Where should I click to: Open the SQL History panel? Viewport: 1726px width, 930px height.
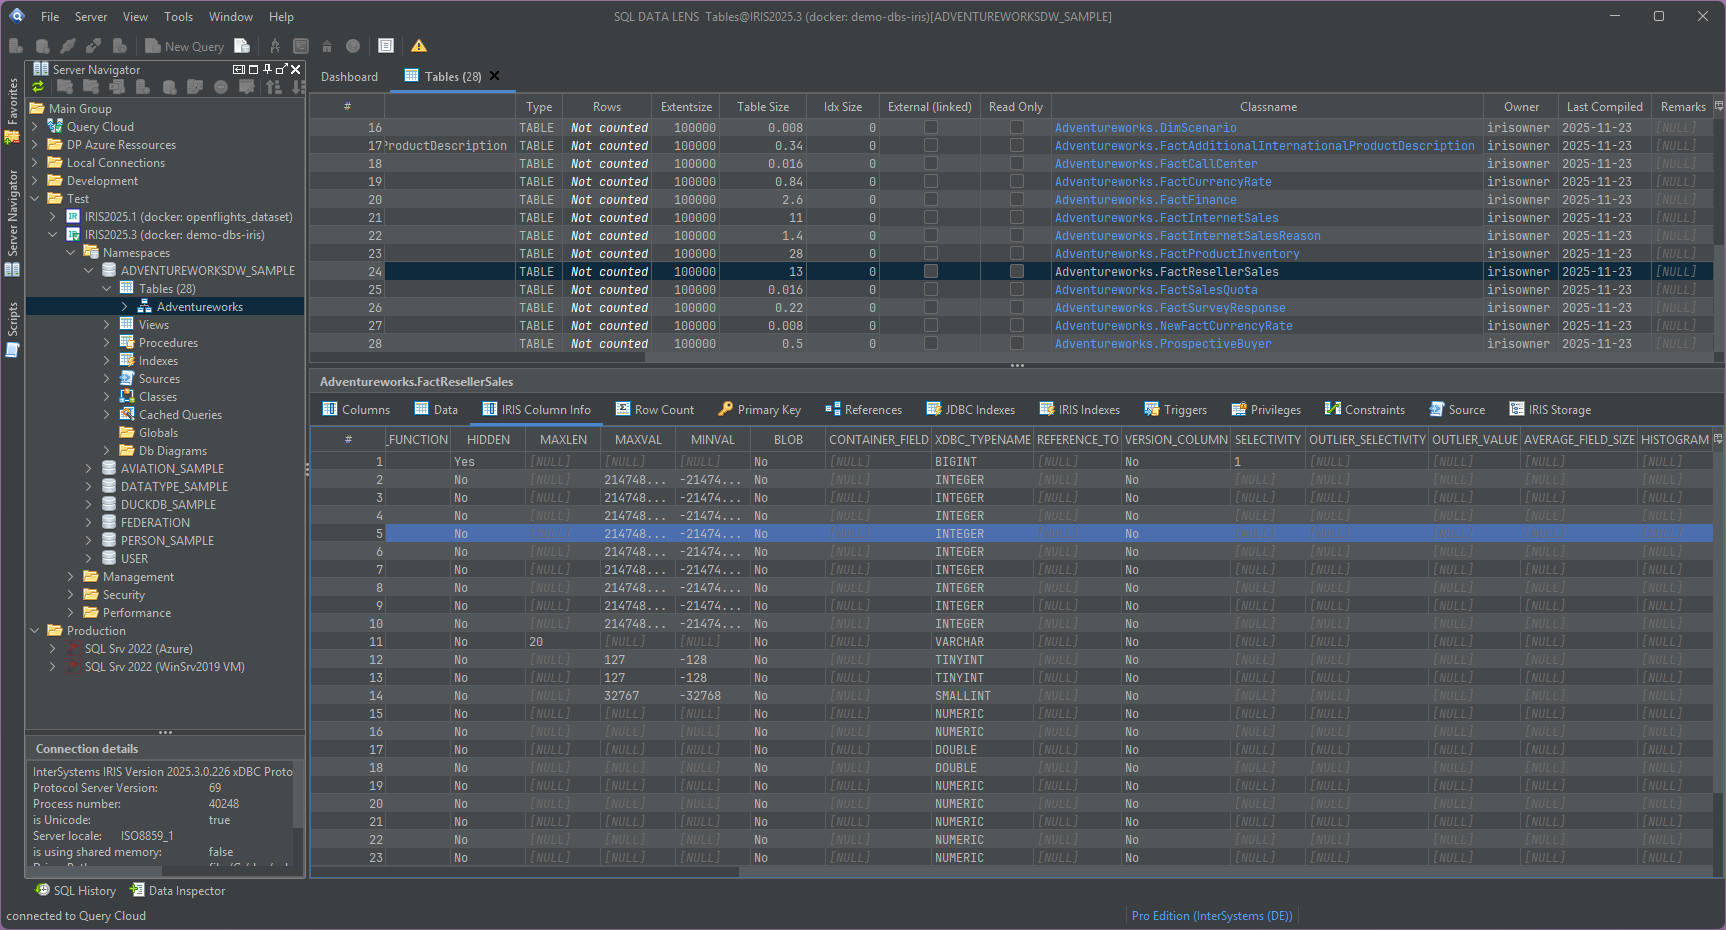[76, 891]
